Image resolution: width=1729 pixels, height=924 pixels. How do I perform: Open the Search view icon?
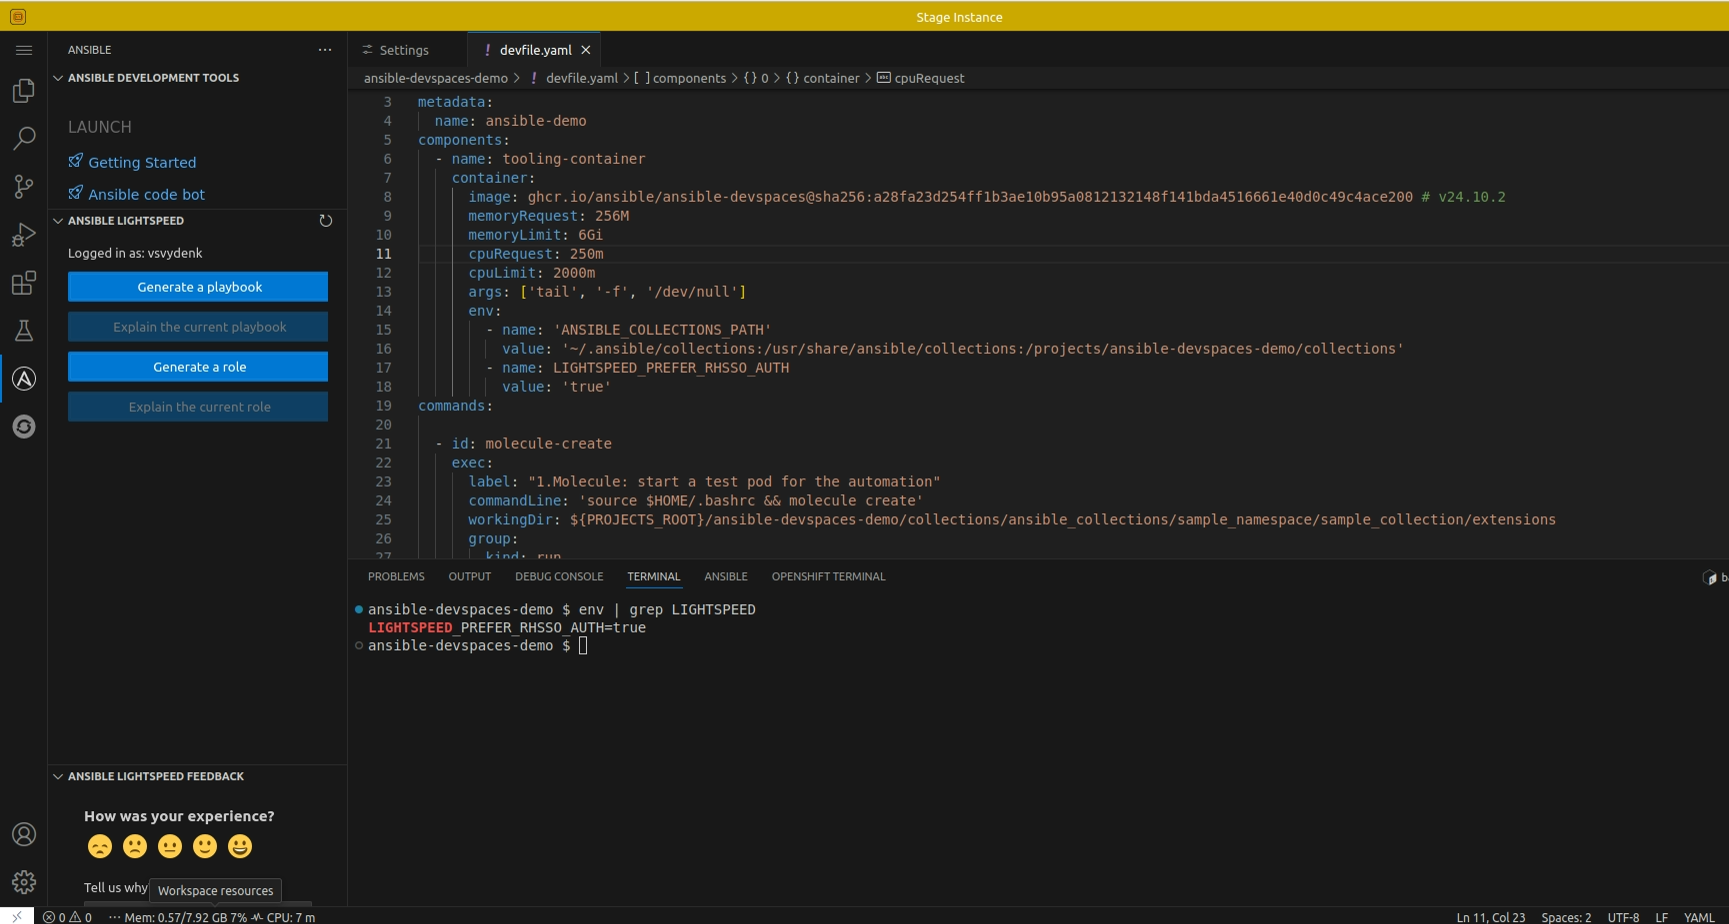tap(24, 138)
